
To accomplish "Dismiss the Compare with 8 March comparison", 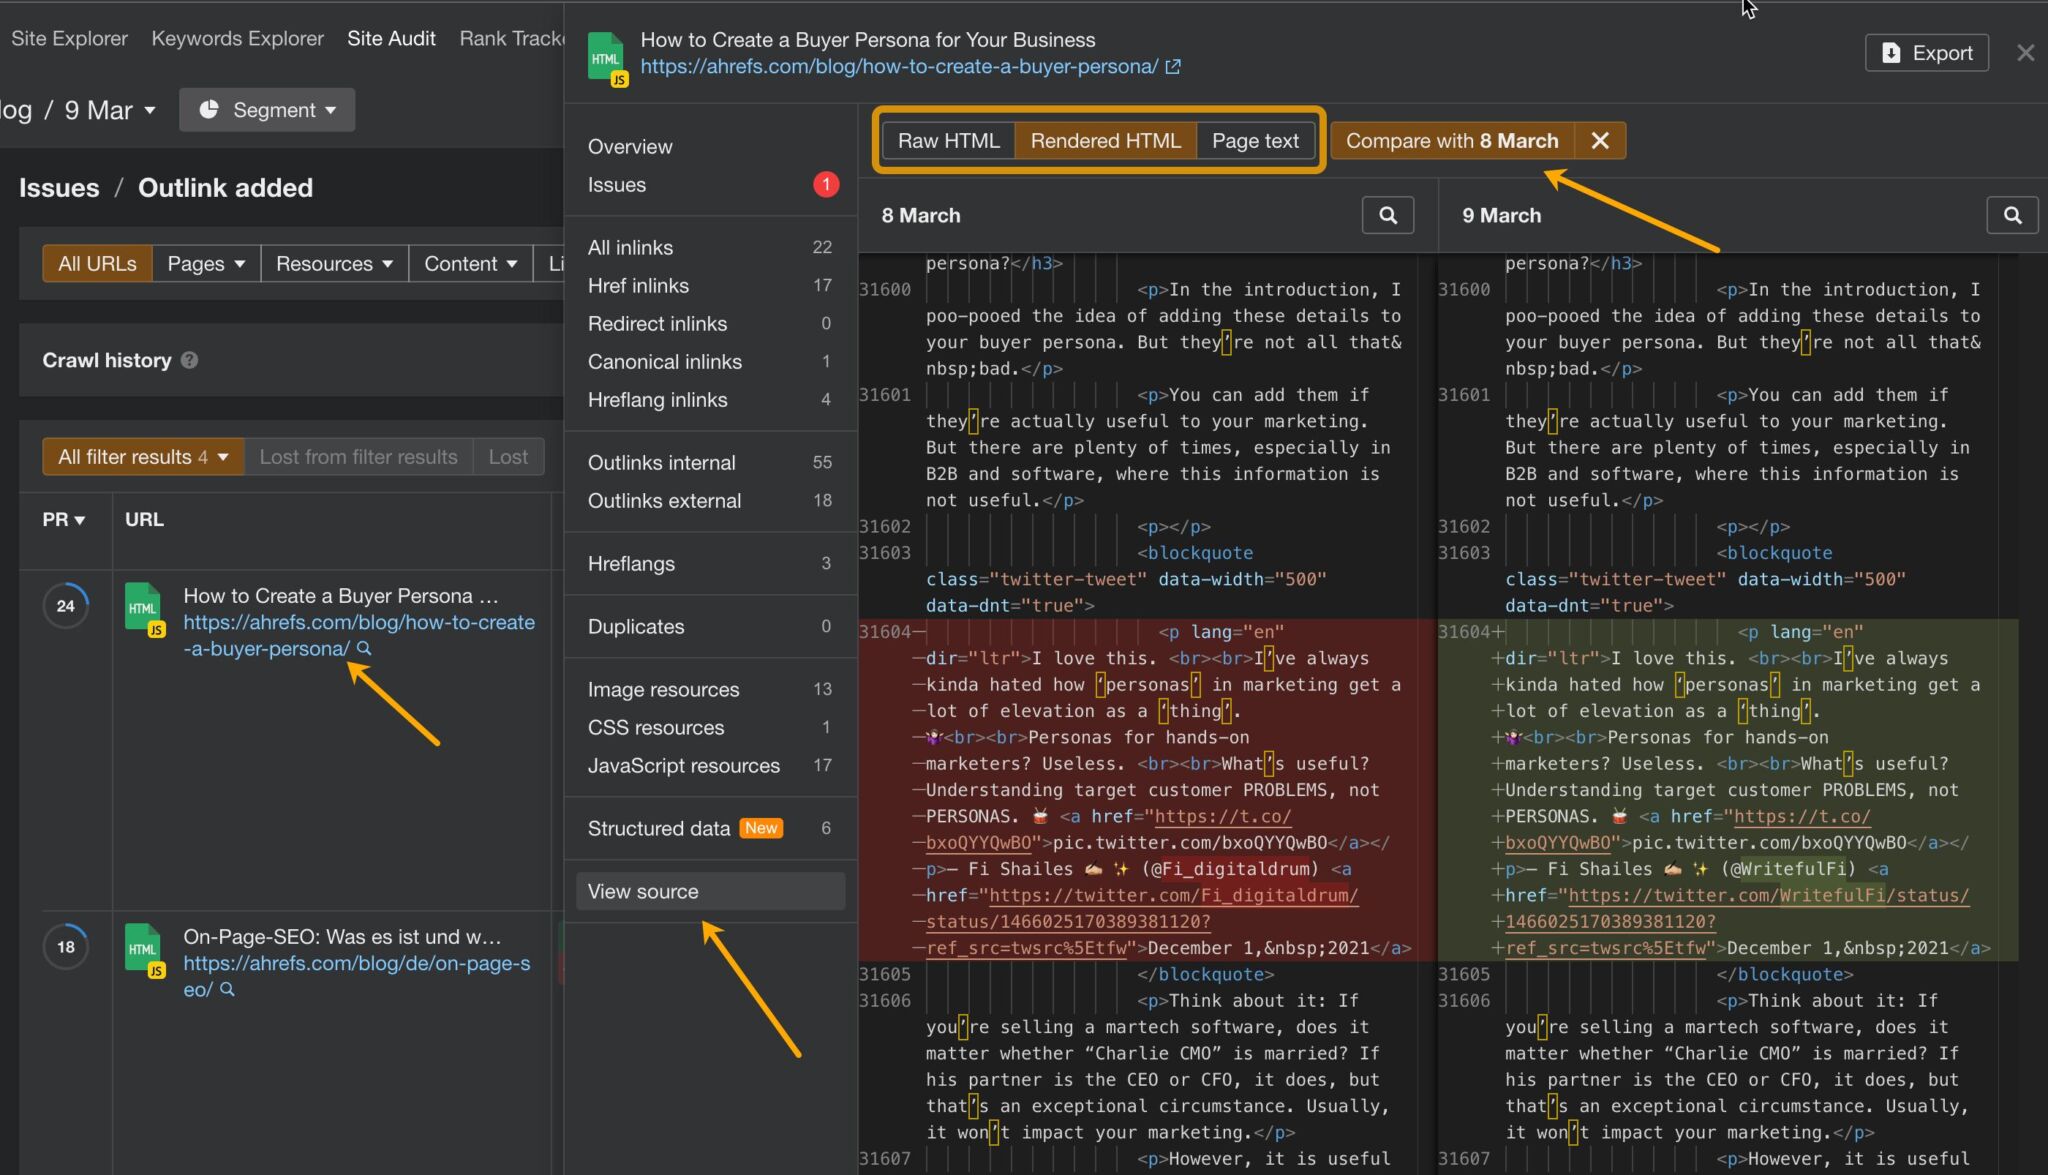I will (x=1598, y=140).
